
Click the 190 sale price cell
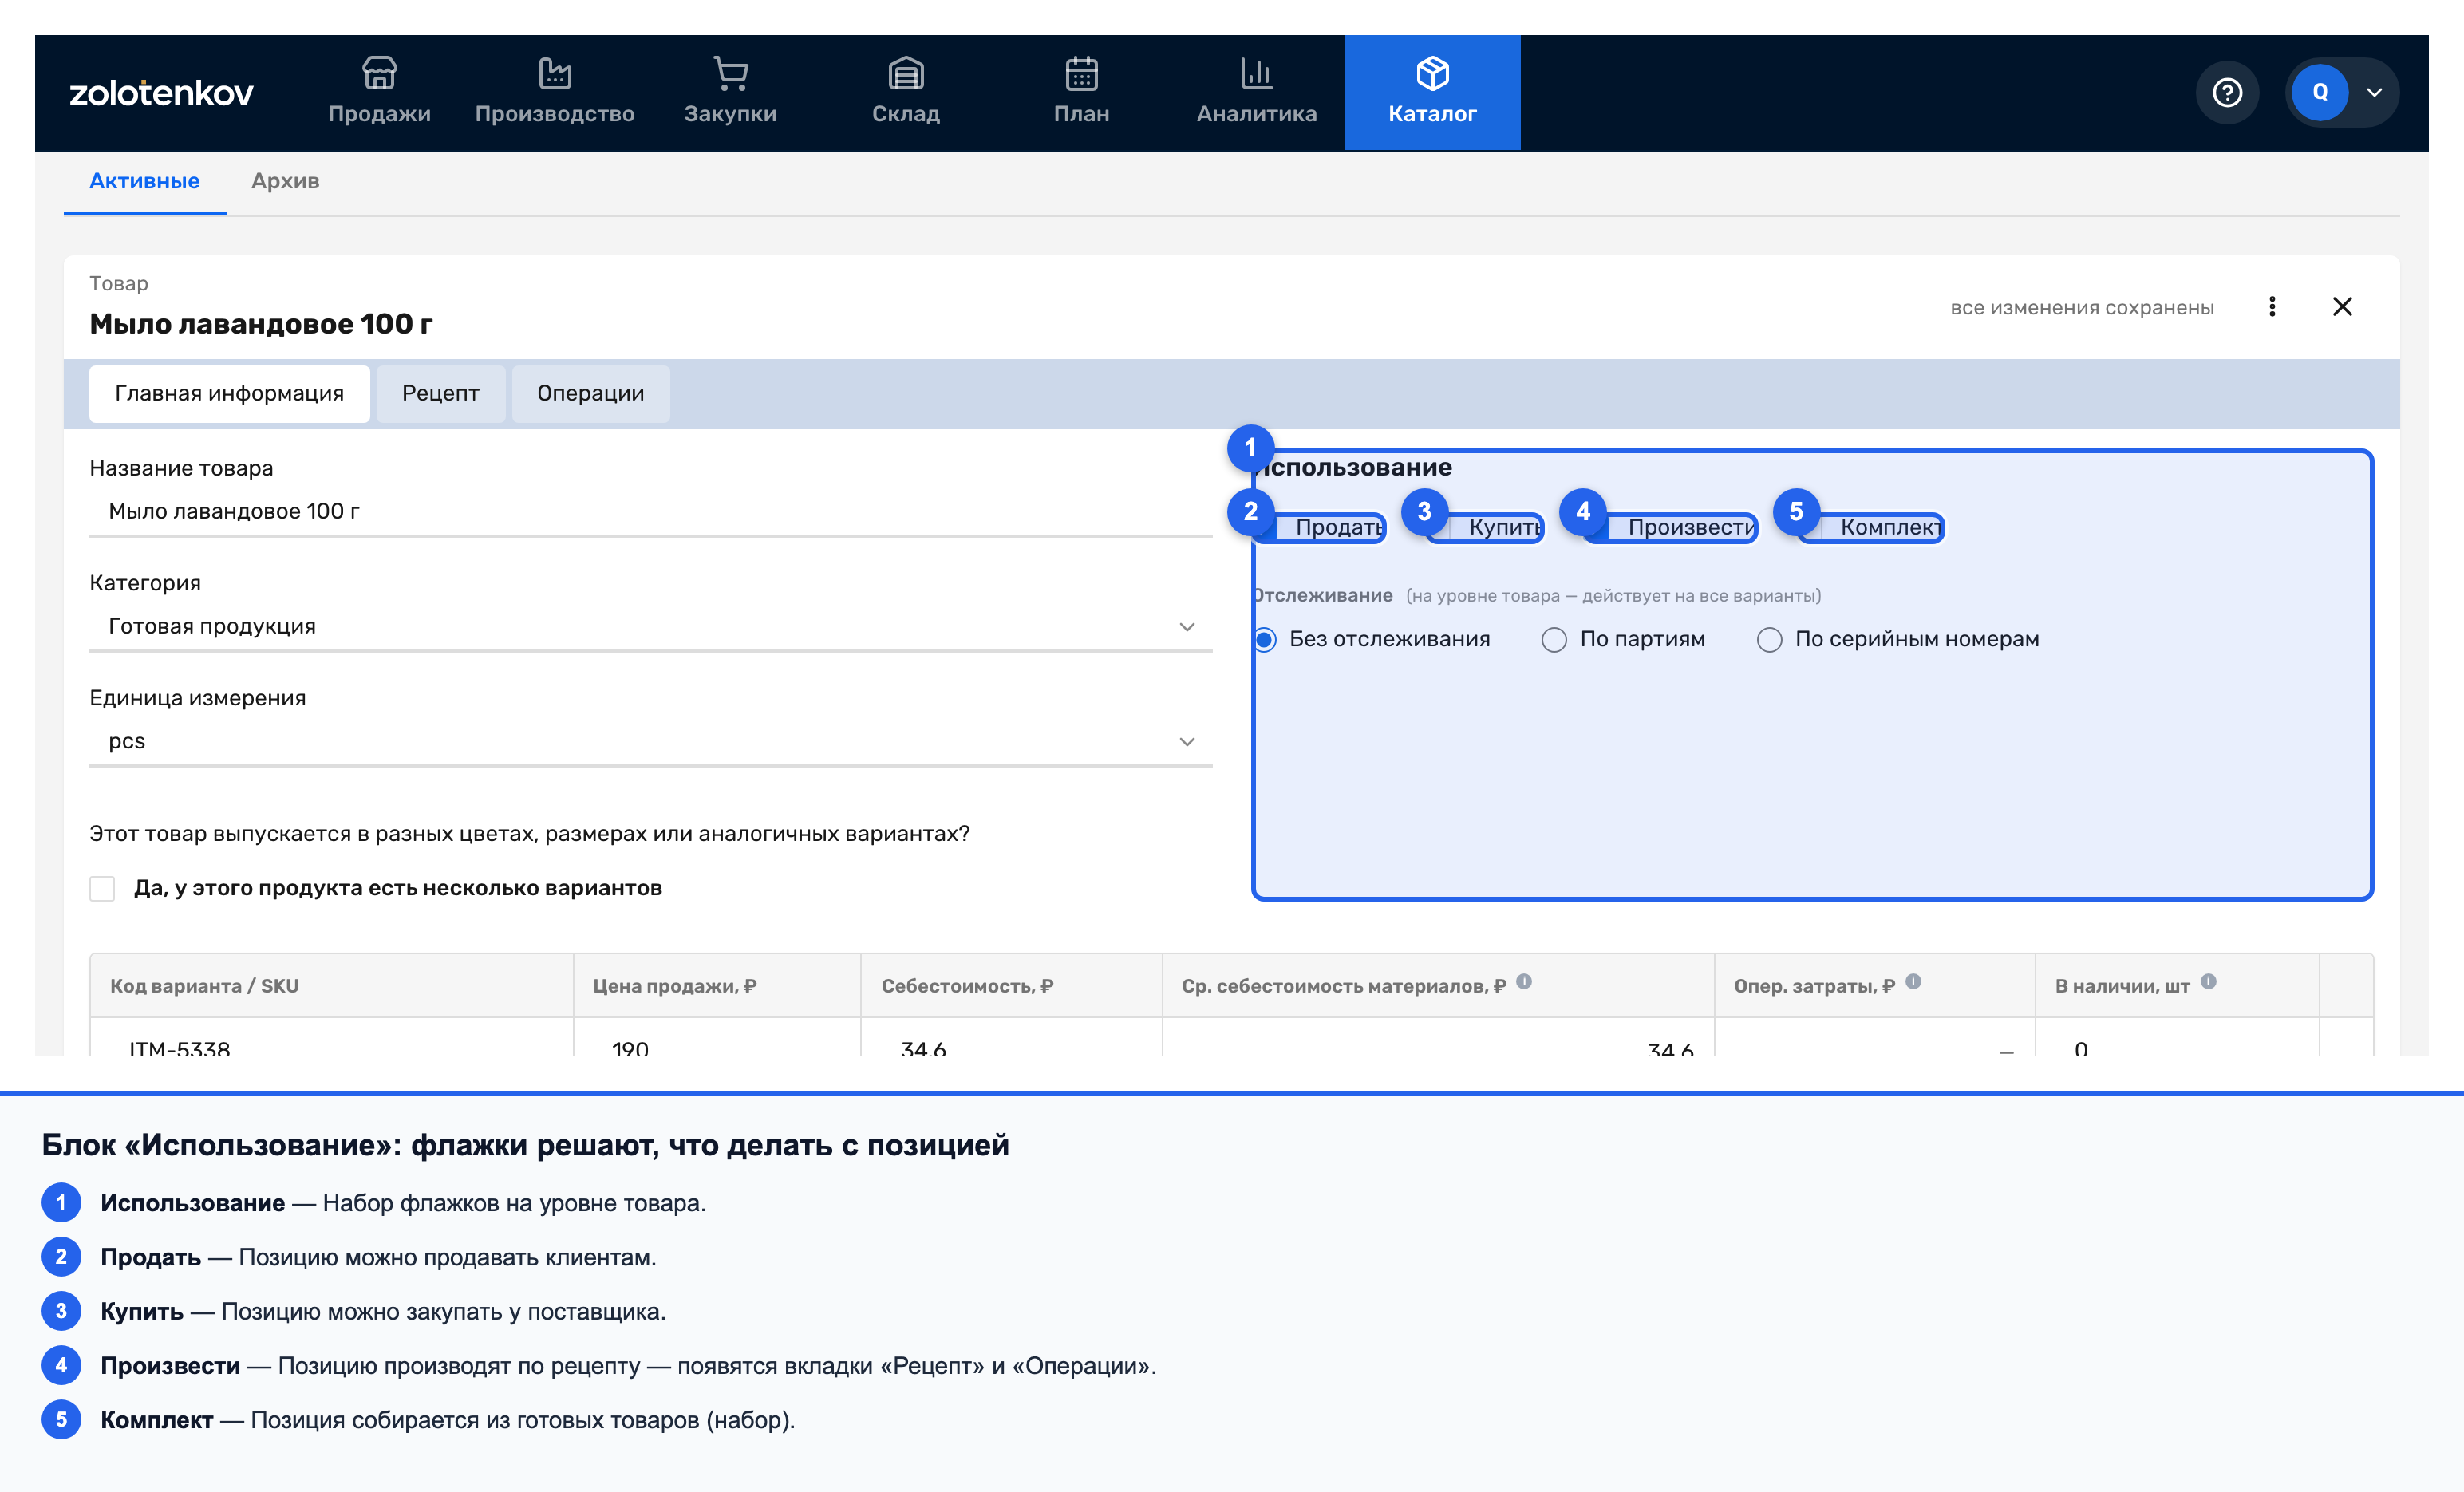pyautogui.click(x=717, y=1038)
